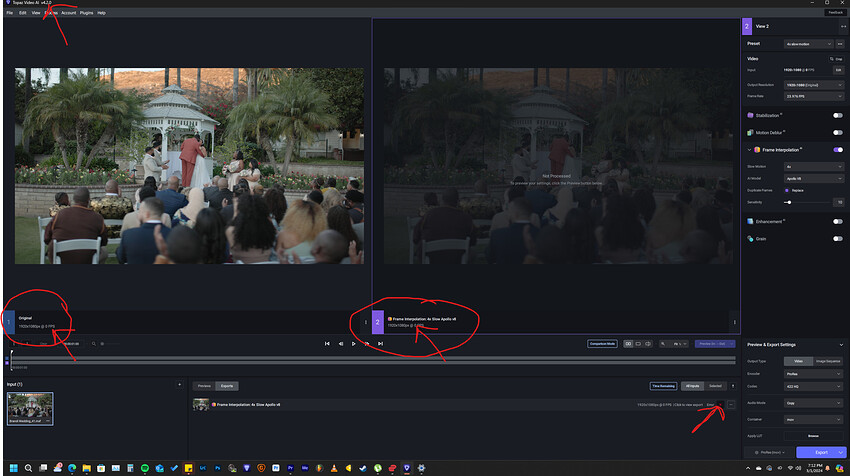
Task: Click the add input plus icon
Action: click(x=179, y=384)
